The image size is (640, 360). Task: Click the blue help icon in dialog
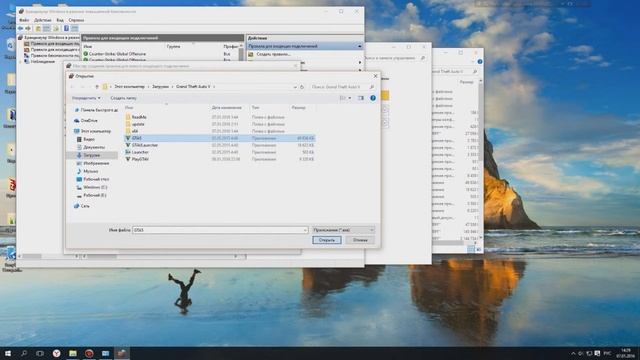tap(373, 98)
